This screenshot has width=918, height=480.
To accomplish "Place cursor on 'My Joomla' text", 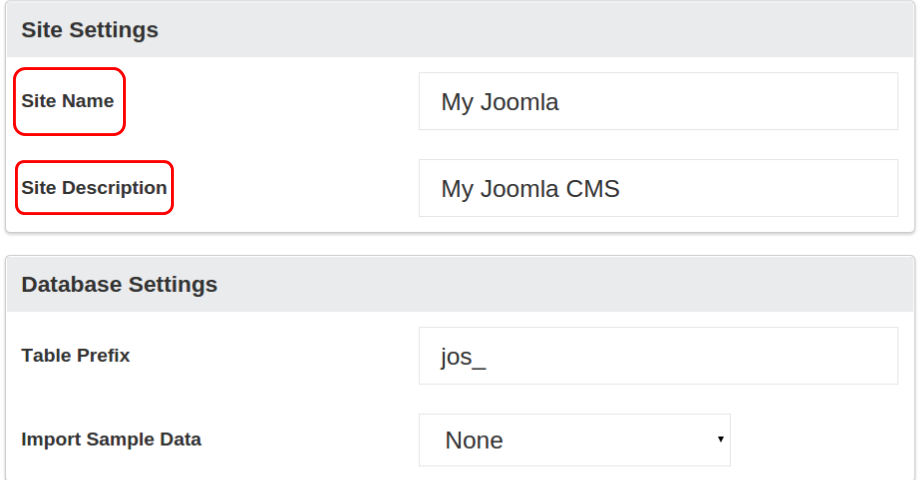I will point(500,102).
